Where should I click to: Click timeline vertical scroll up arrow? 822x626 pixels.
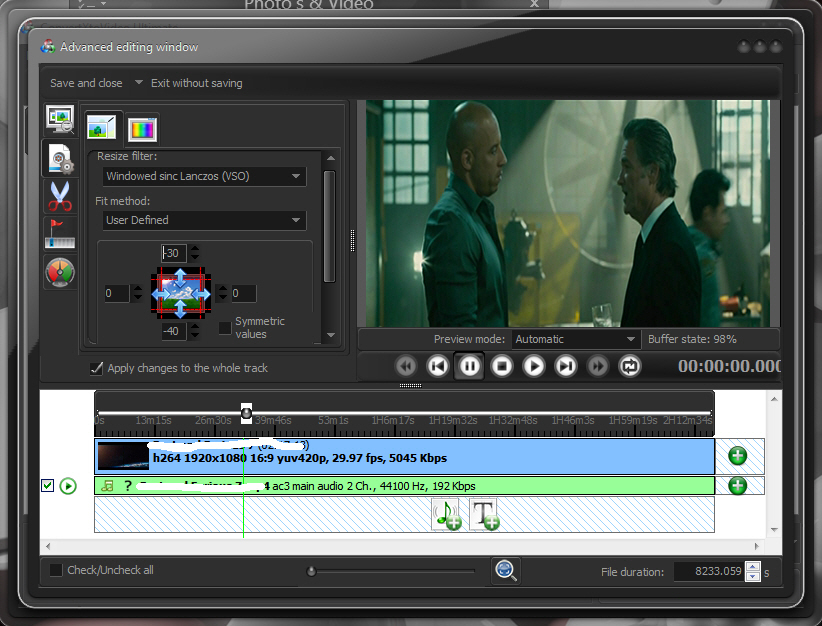click(774, 399)
